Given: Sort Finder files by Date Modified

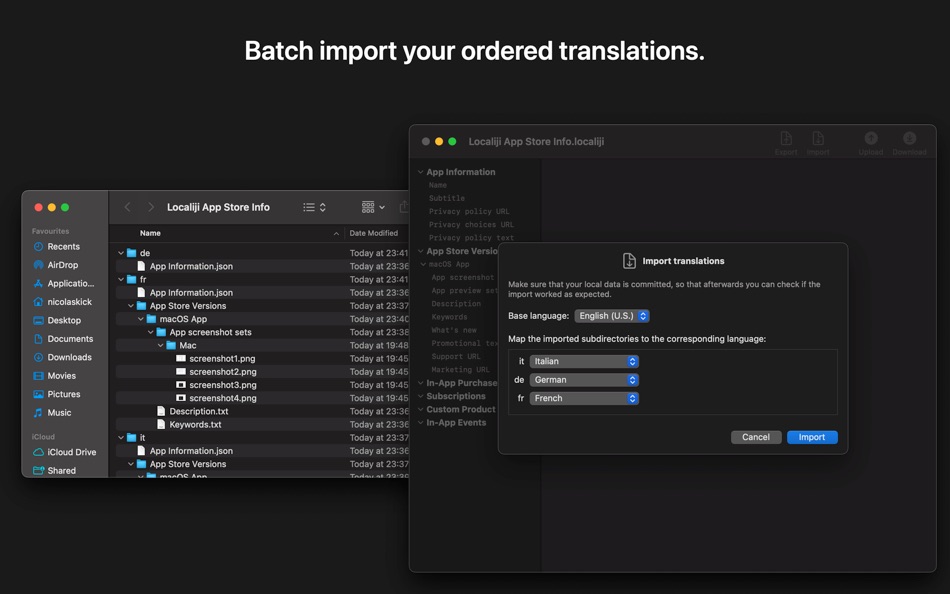Looking at the screenshot, I should coord(373,233).
